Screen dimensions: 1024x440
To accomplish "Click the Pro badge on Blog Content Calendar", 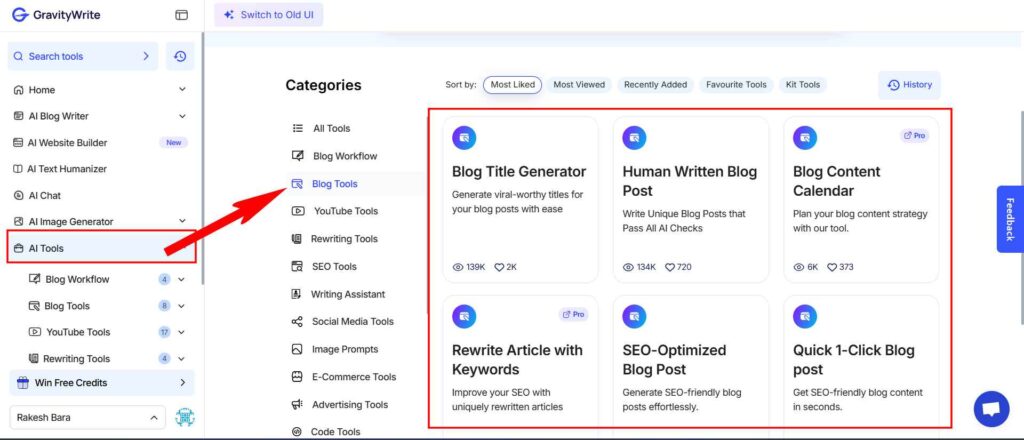I will pyautogui.click(x=914, y=136).
